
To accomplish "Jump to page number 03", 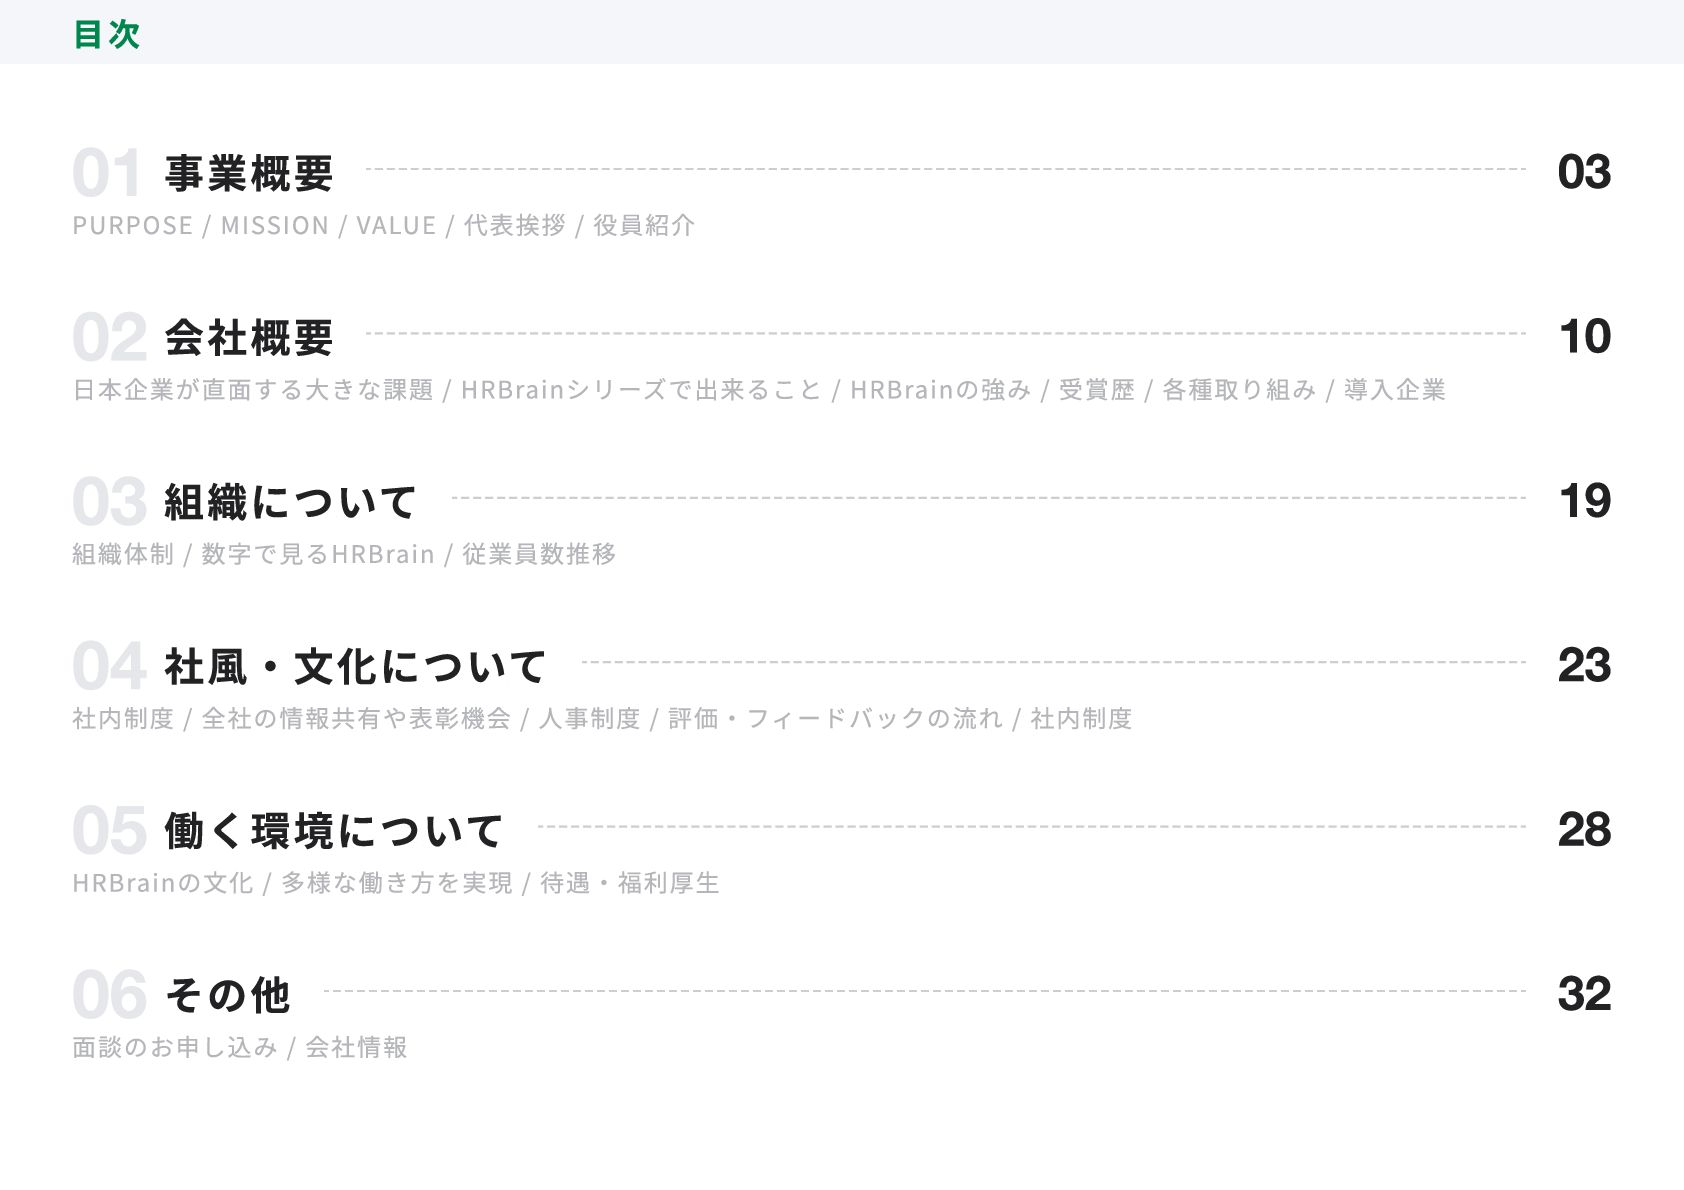I will (x=1584, y=172).
